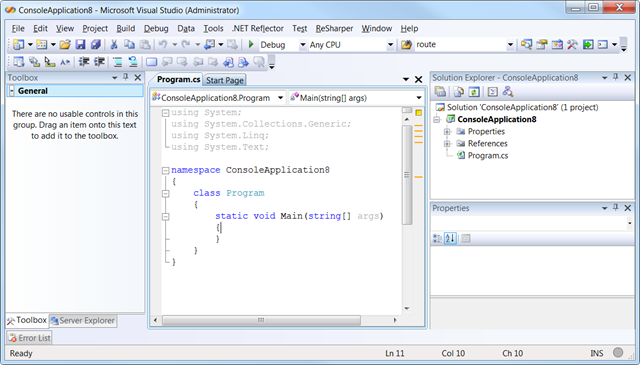Click Display an Object Member List icon
Viewport: 640px width, 365px height.
pos(19,62)
